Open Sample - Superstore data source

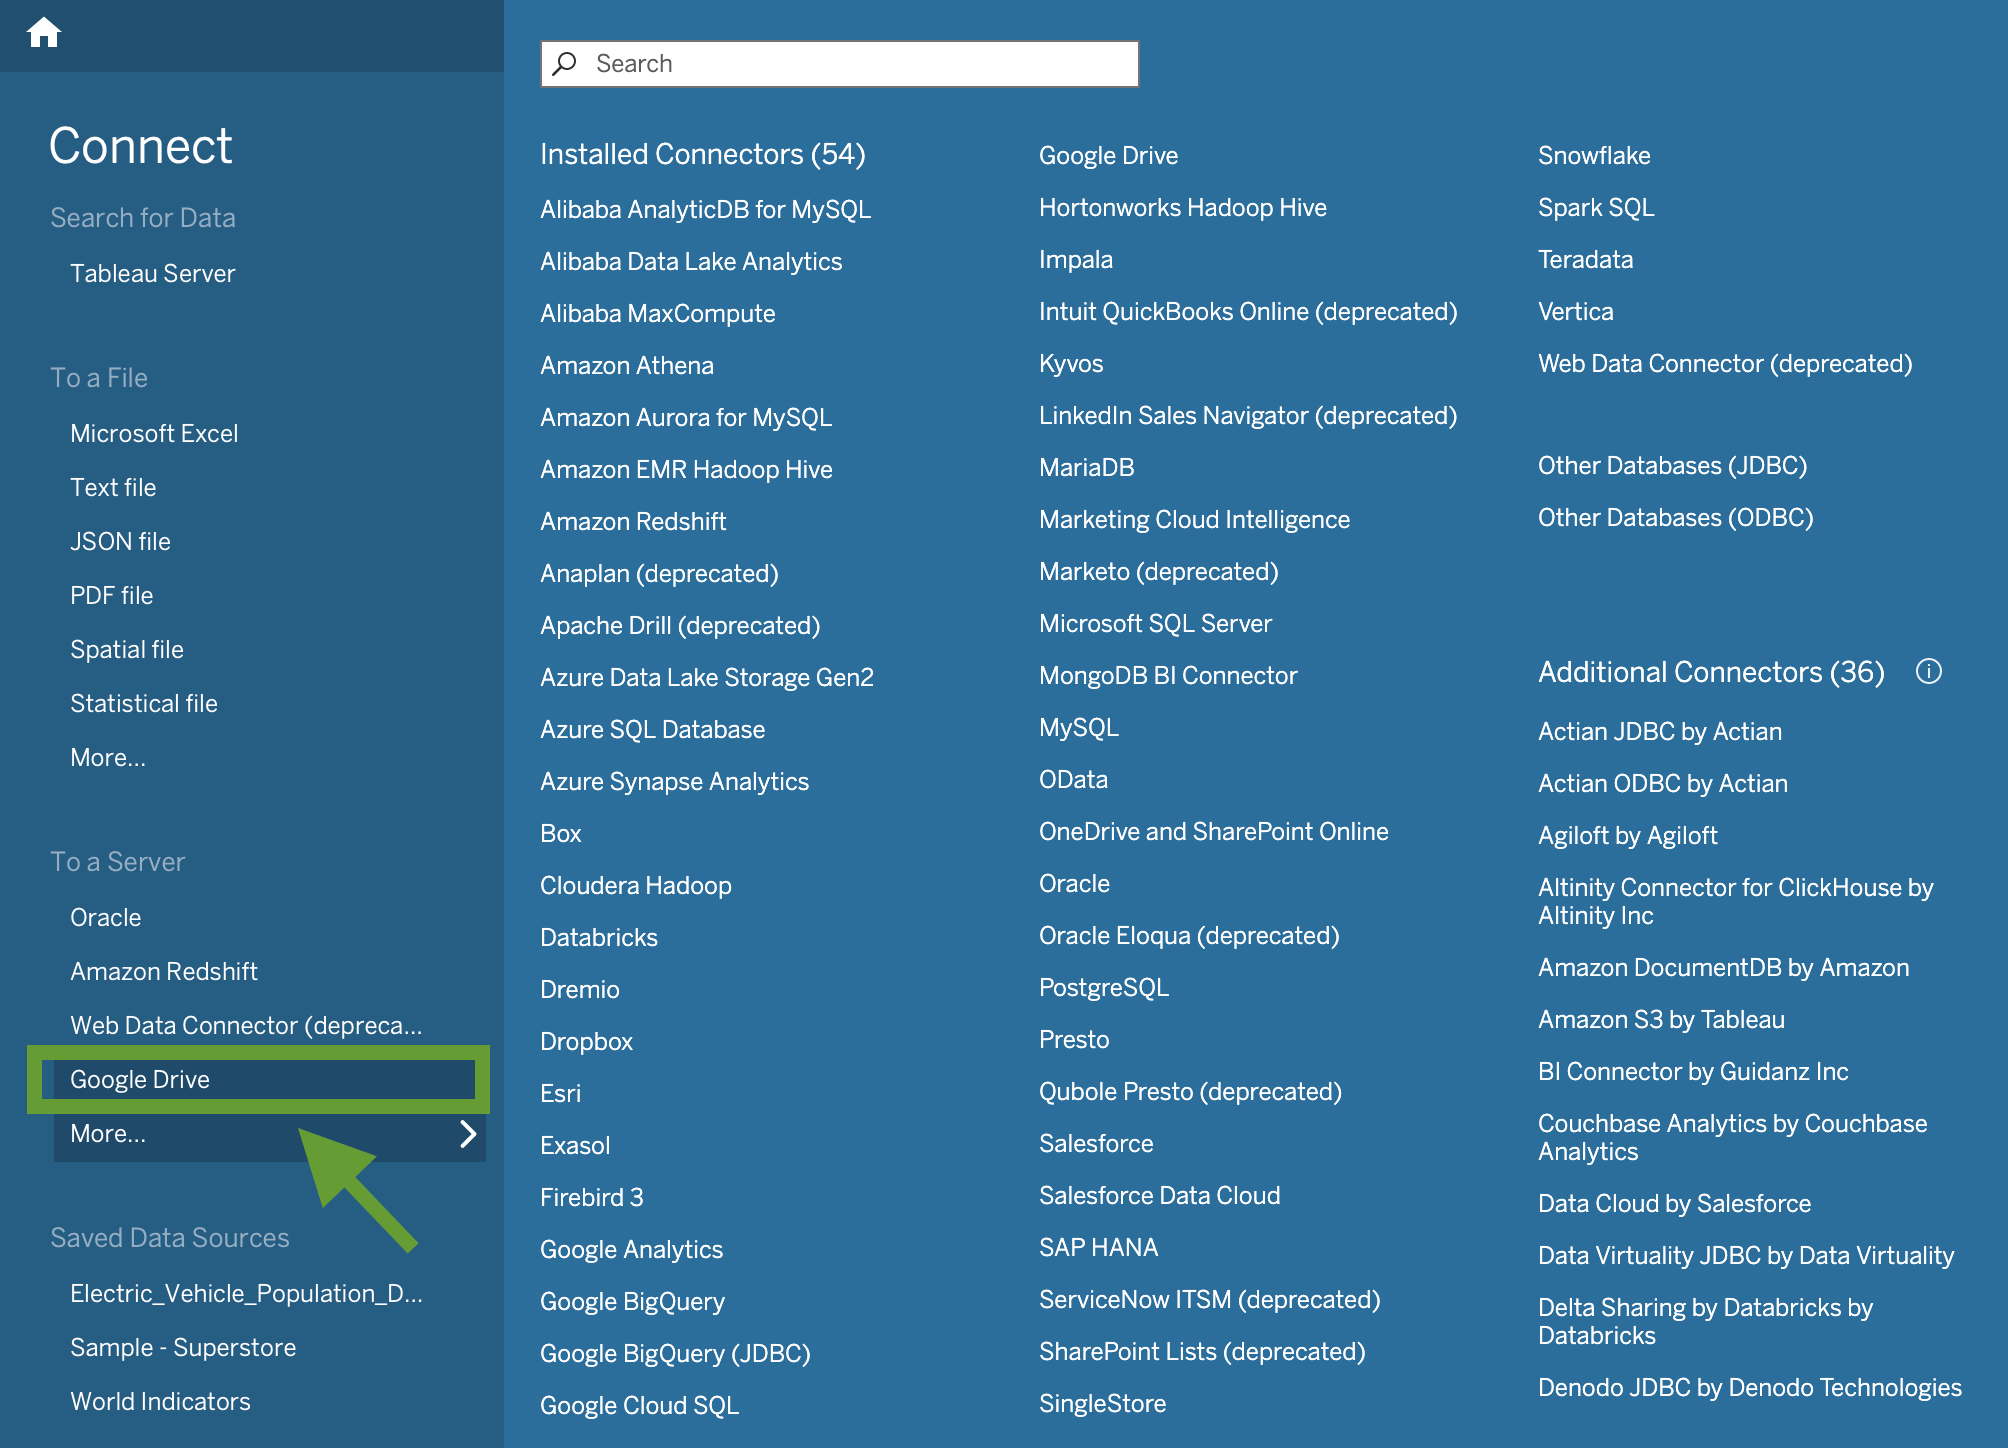pyautogui.click(x=183, y=1348)
